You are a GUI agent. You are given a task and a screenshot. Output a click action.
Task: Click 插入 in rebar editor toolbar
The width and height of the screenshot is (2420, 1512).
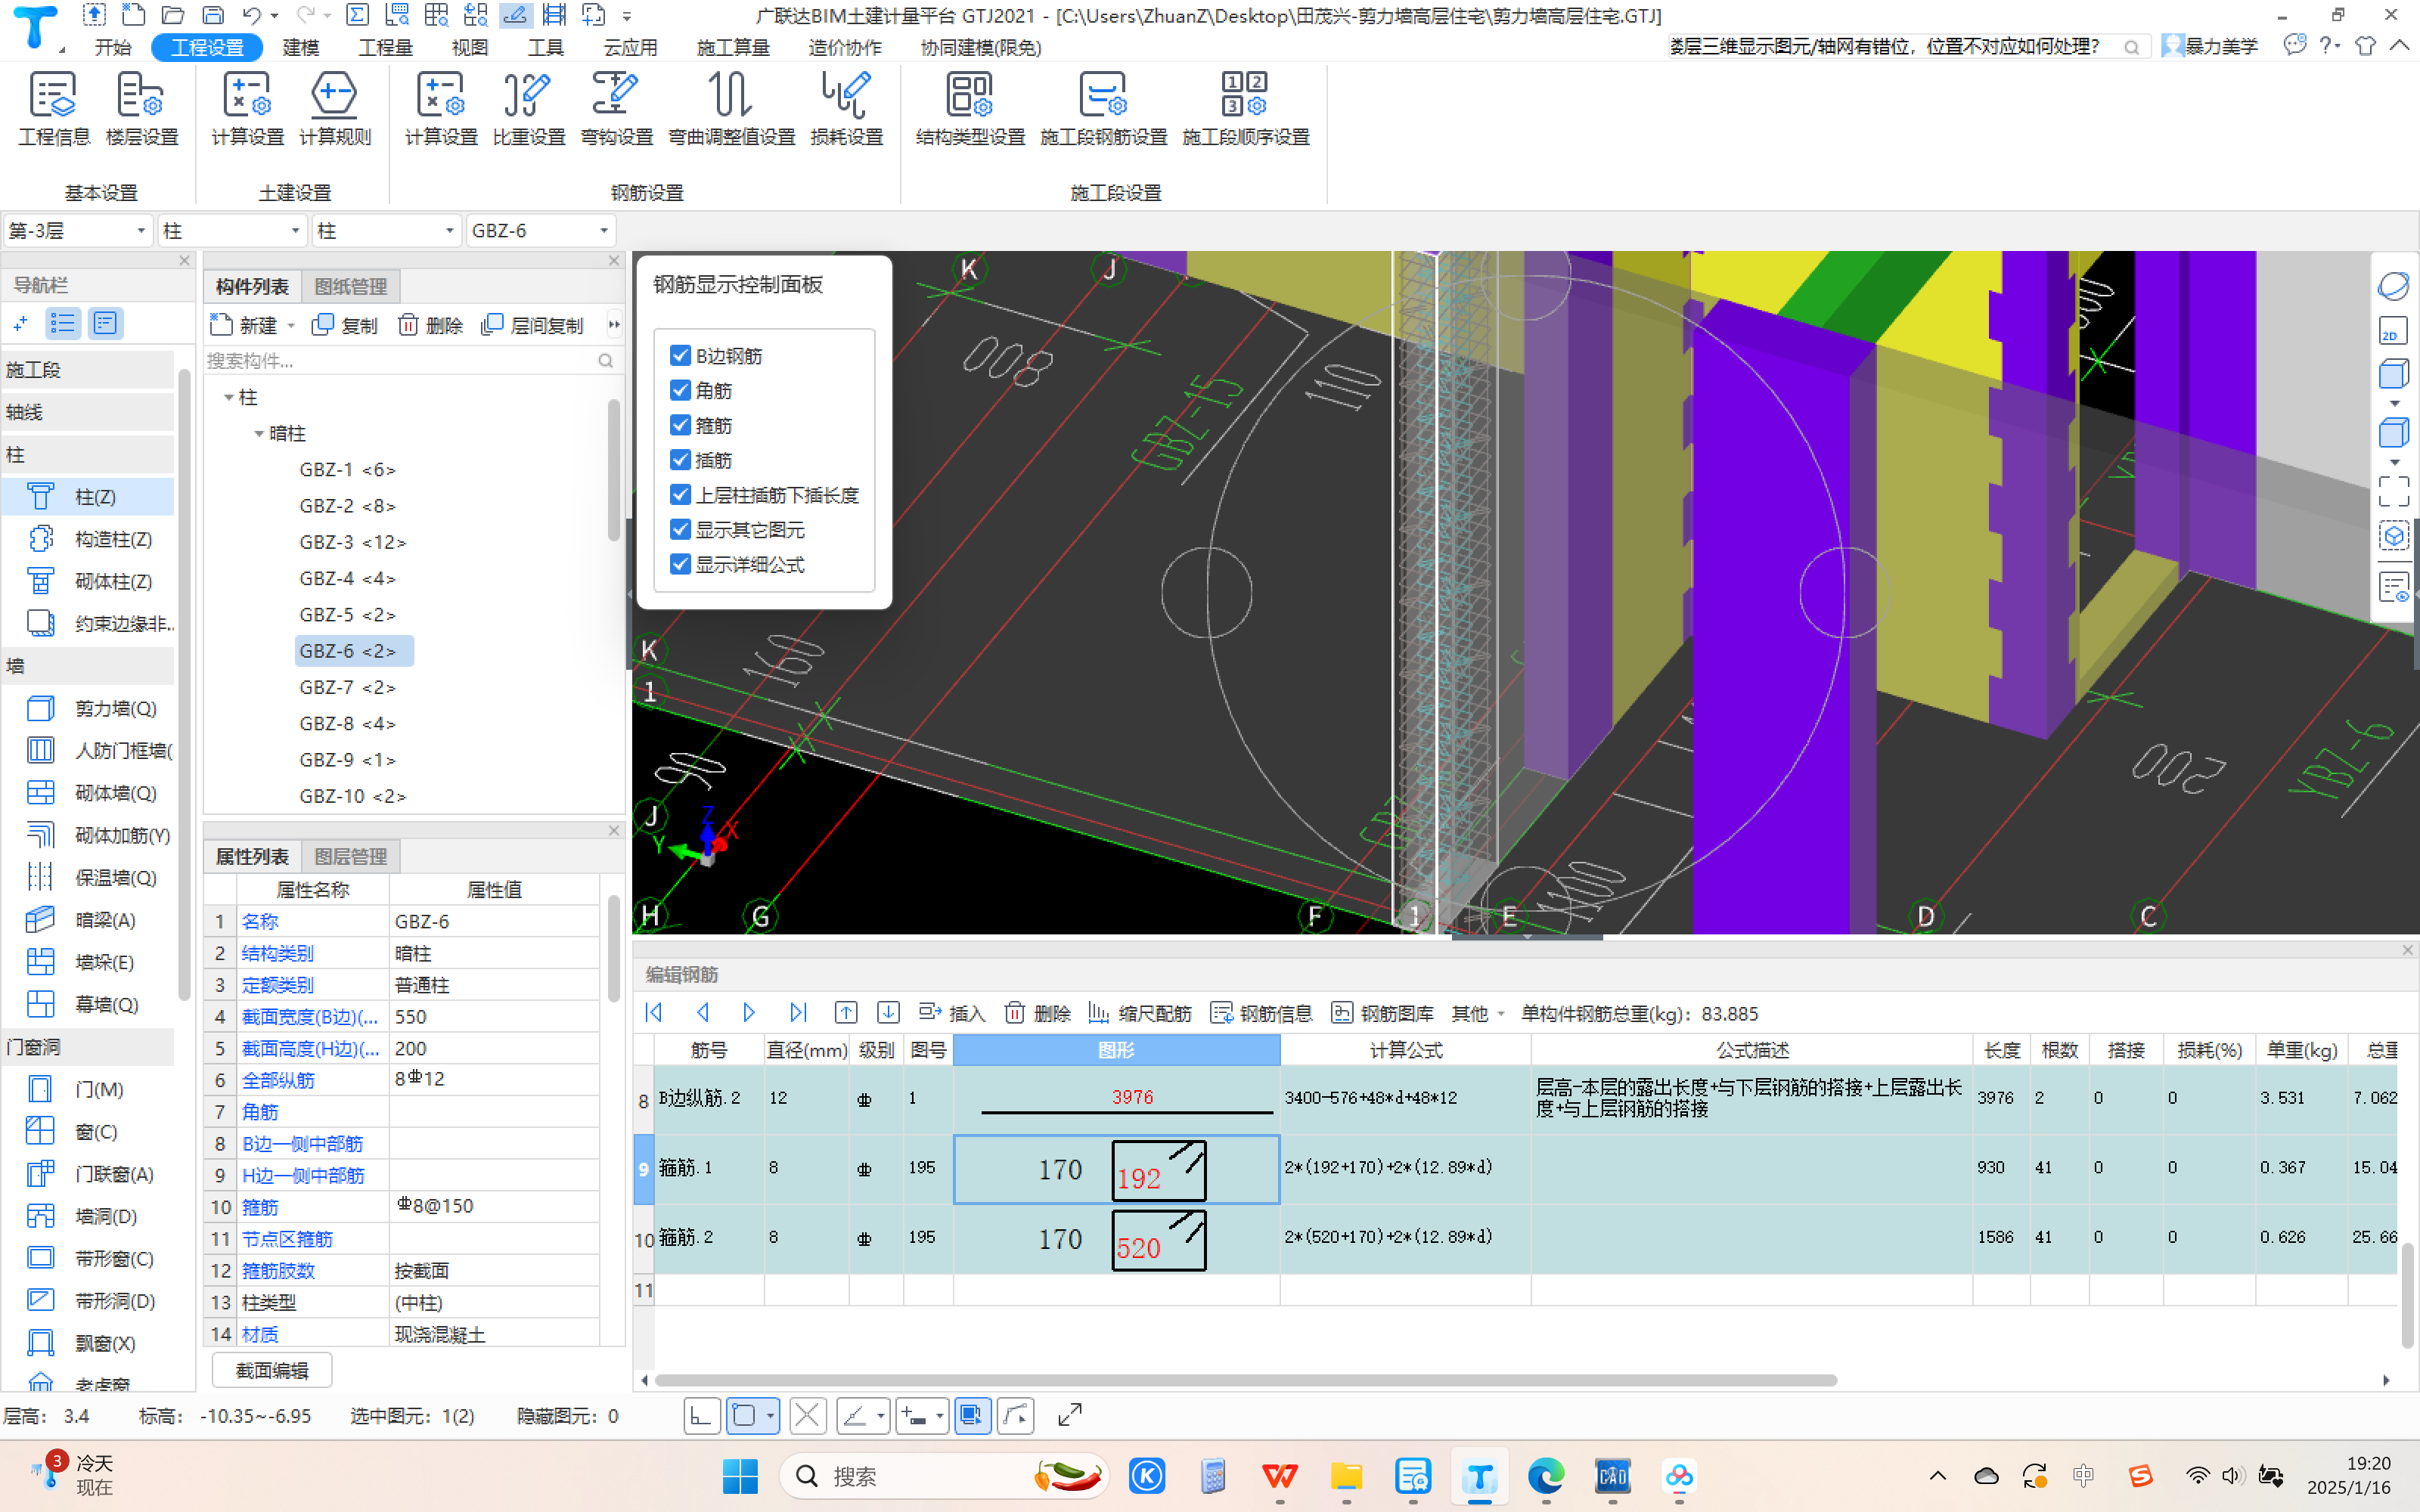coord(952,1013)
